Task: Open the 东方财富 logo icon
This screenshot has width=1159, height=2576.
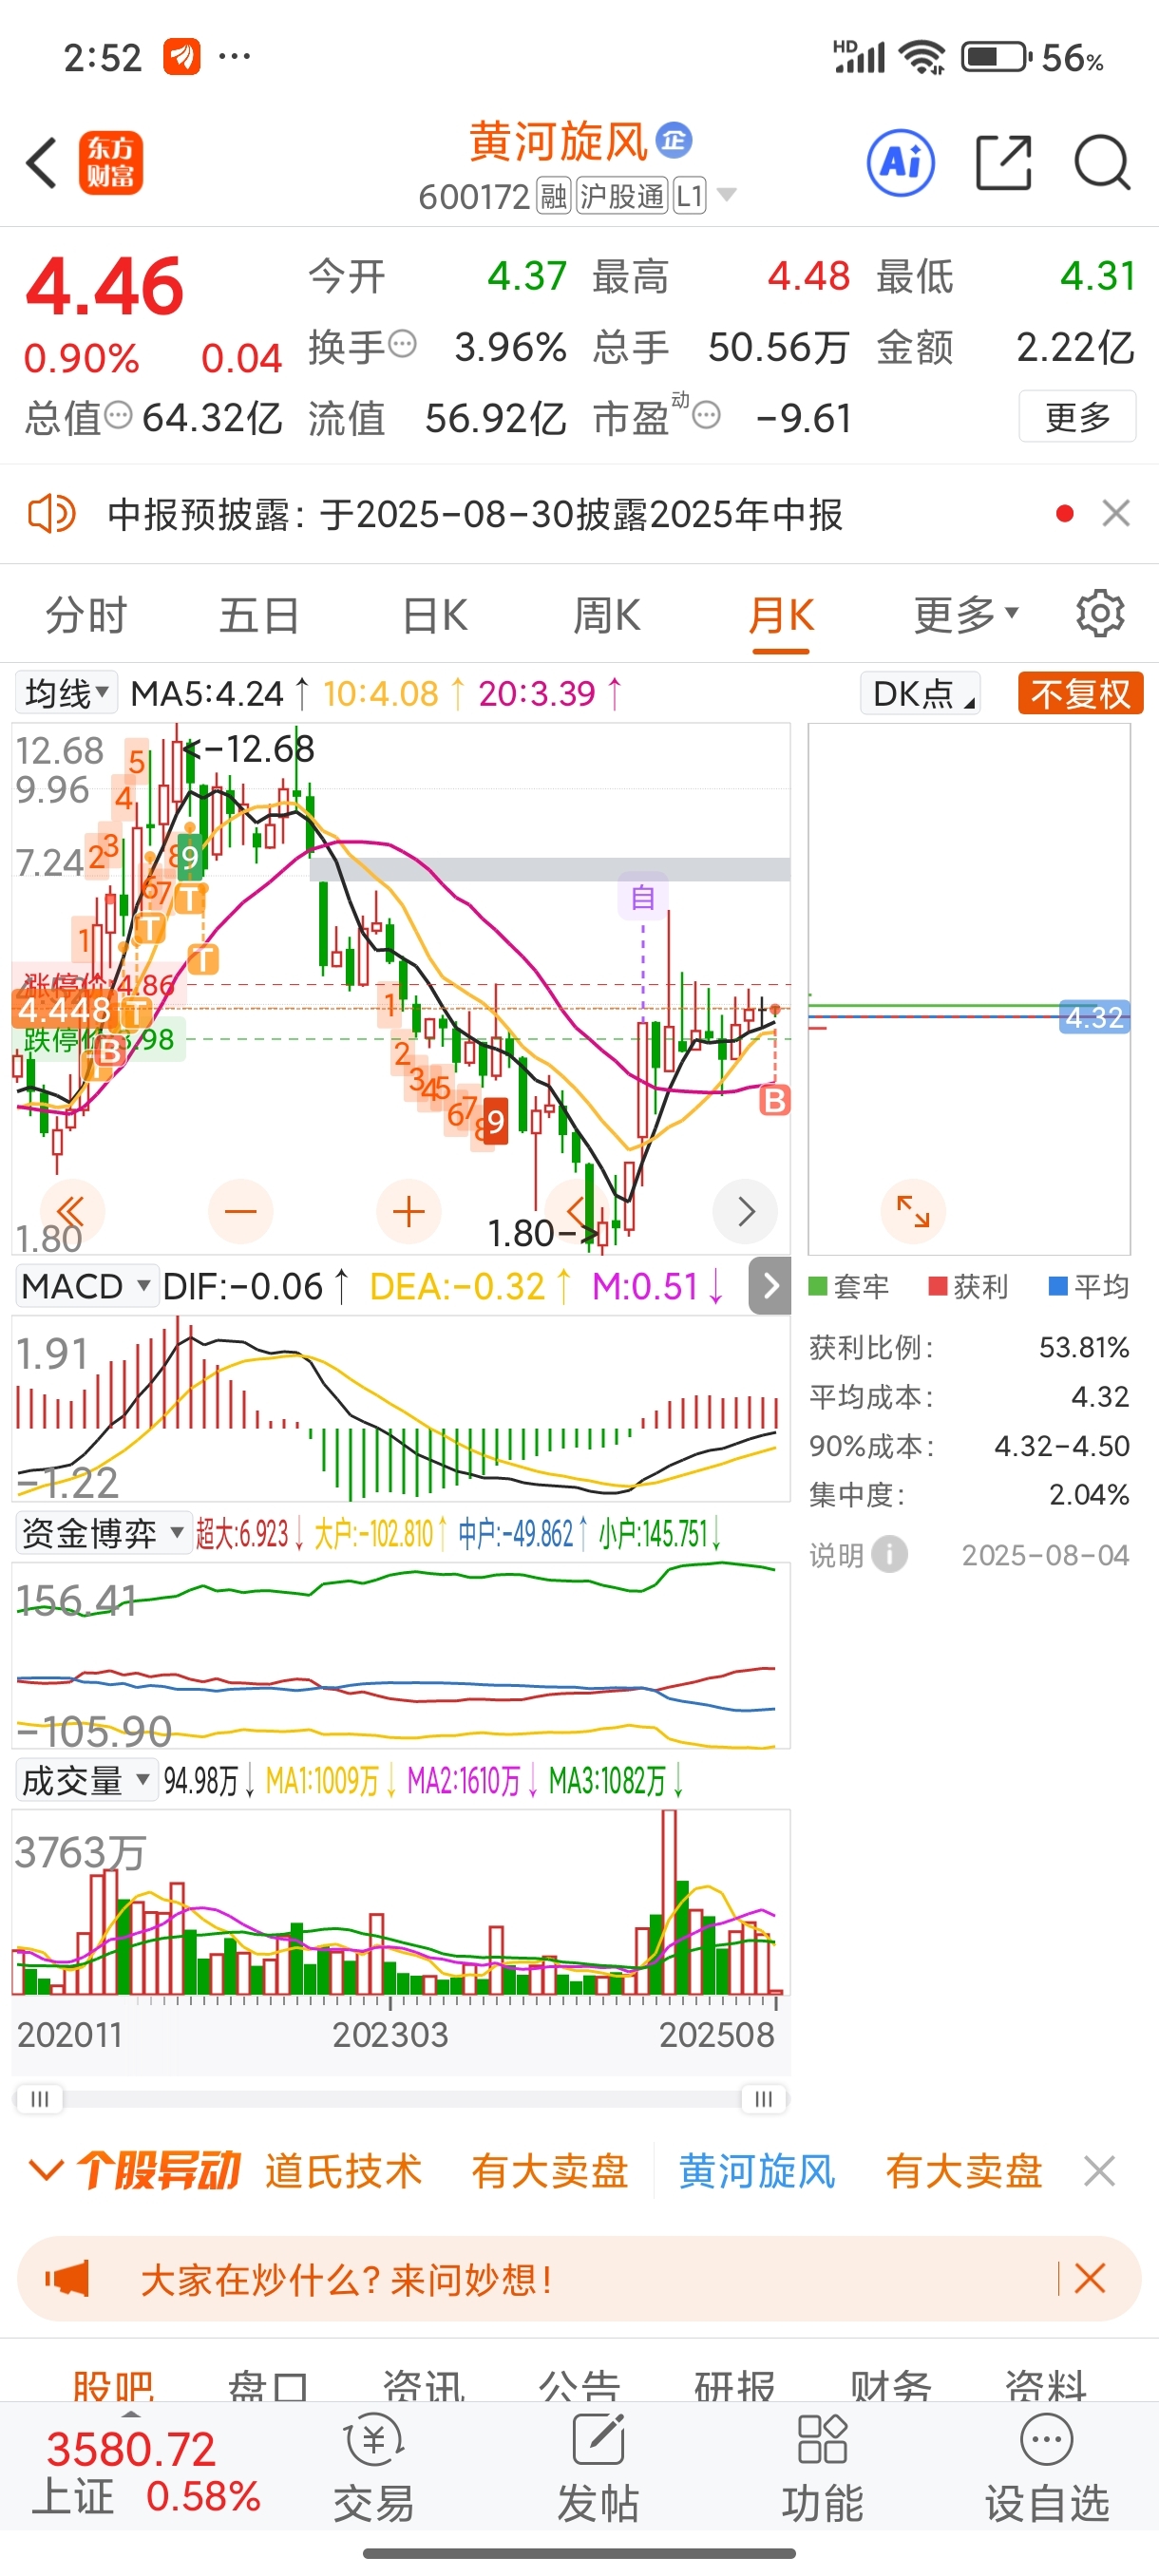Action: click(x=111, y=163)
